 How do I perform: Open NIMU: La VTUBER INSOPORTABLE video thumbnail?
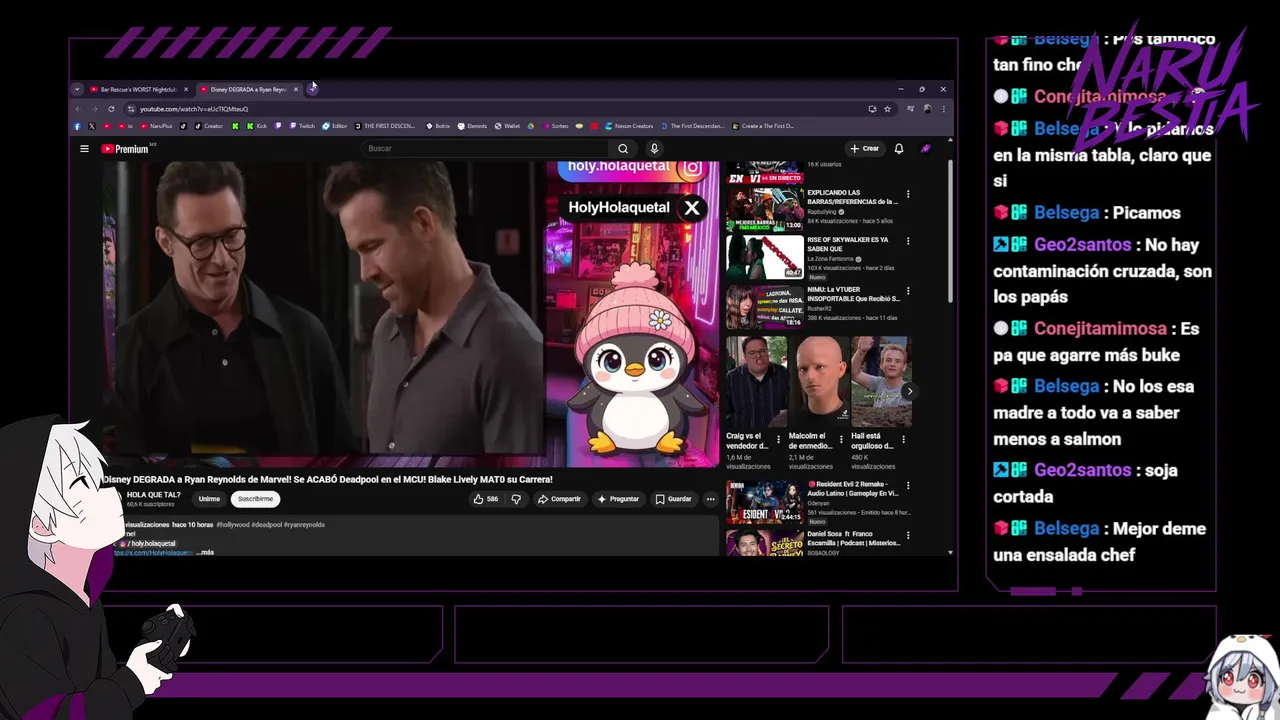pos(765,307)
